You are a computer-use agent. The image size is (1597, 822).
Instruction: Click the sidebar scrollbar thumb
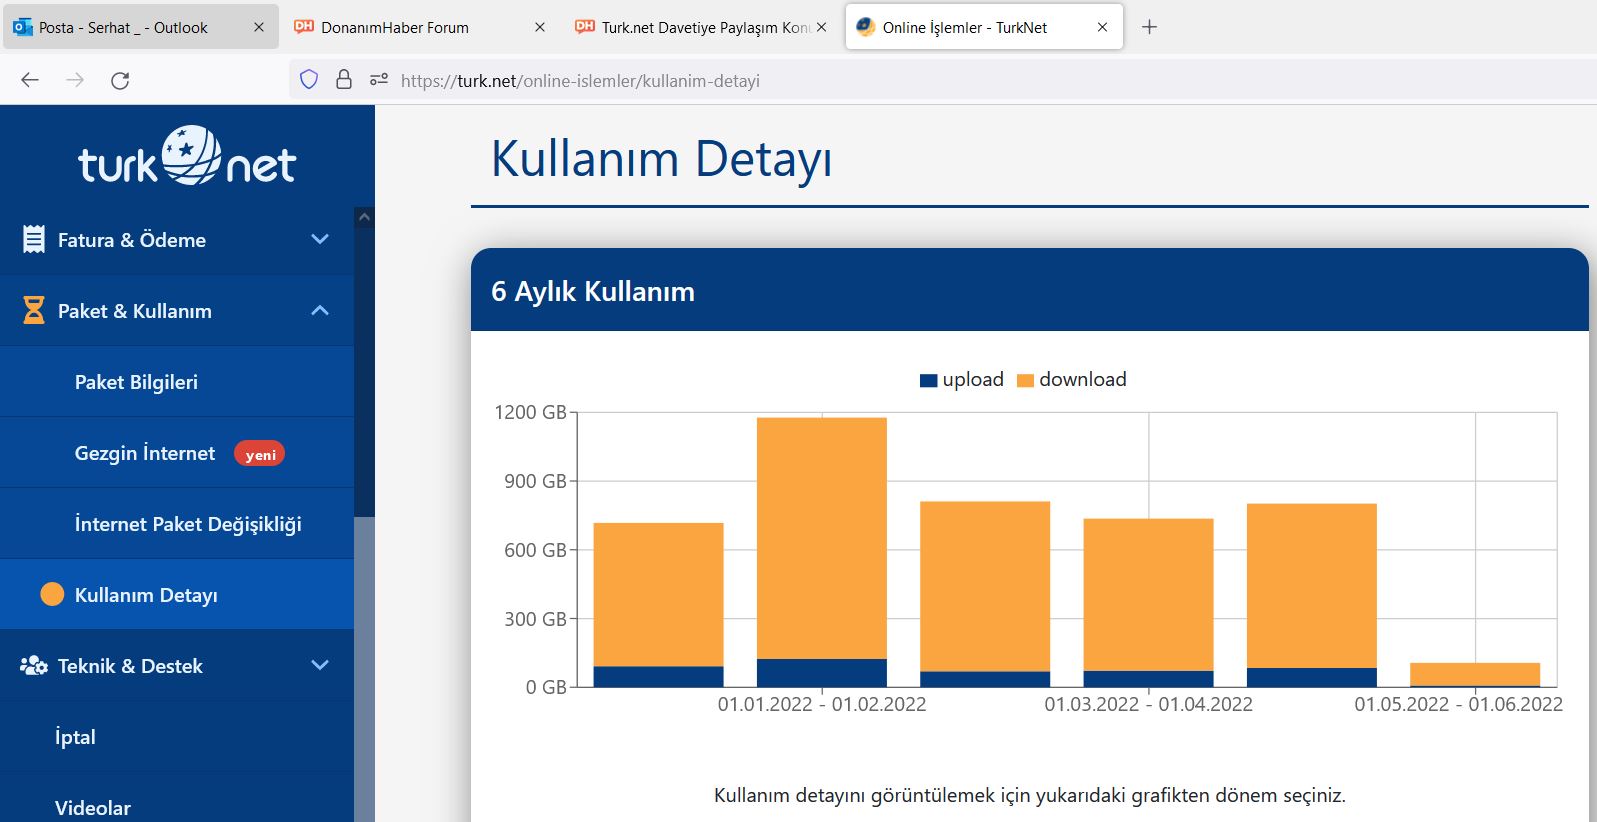pos(364,670)
